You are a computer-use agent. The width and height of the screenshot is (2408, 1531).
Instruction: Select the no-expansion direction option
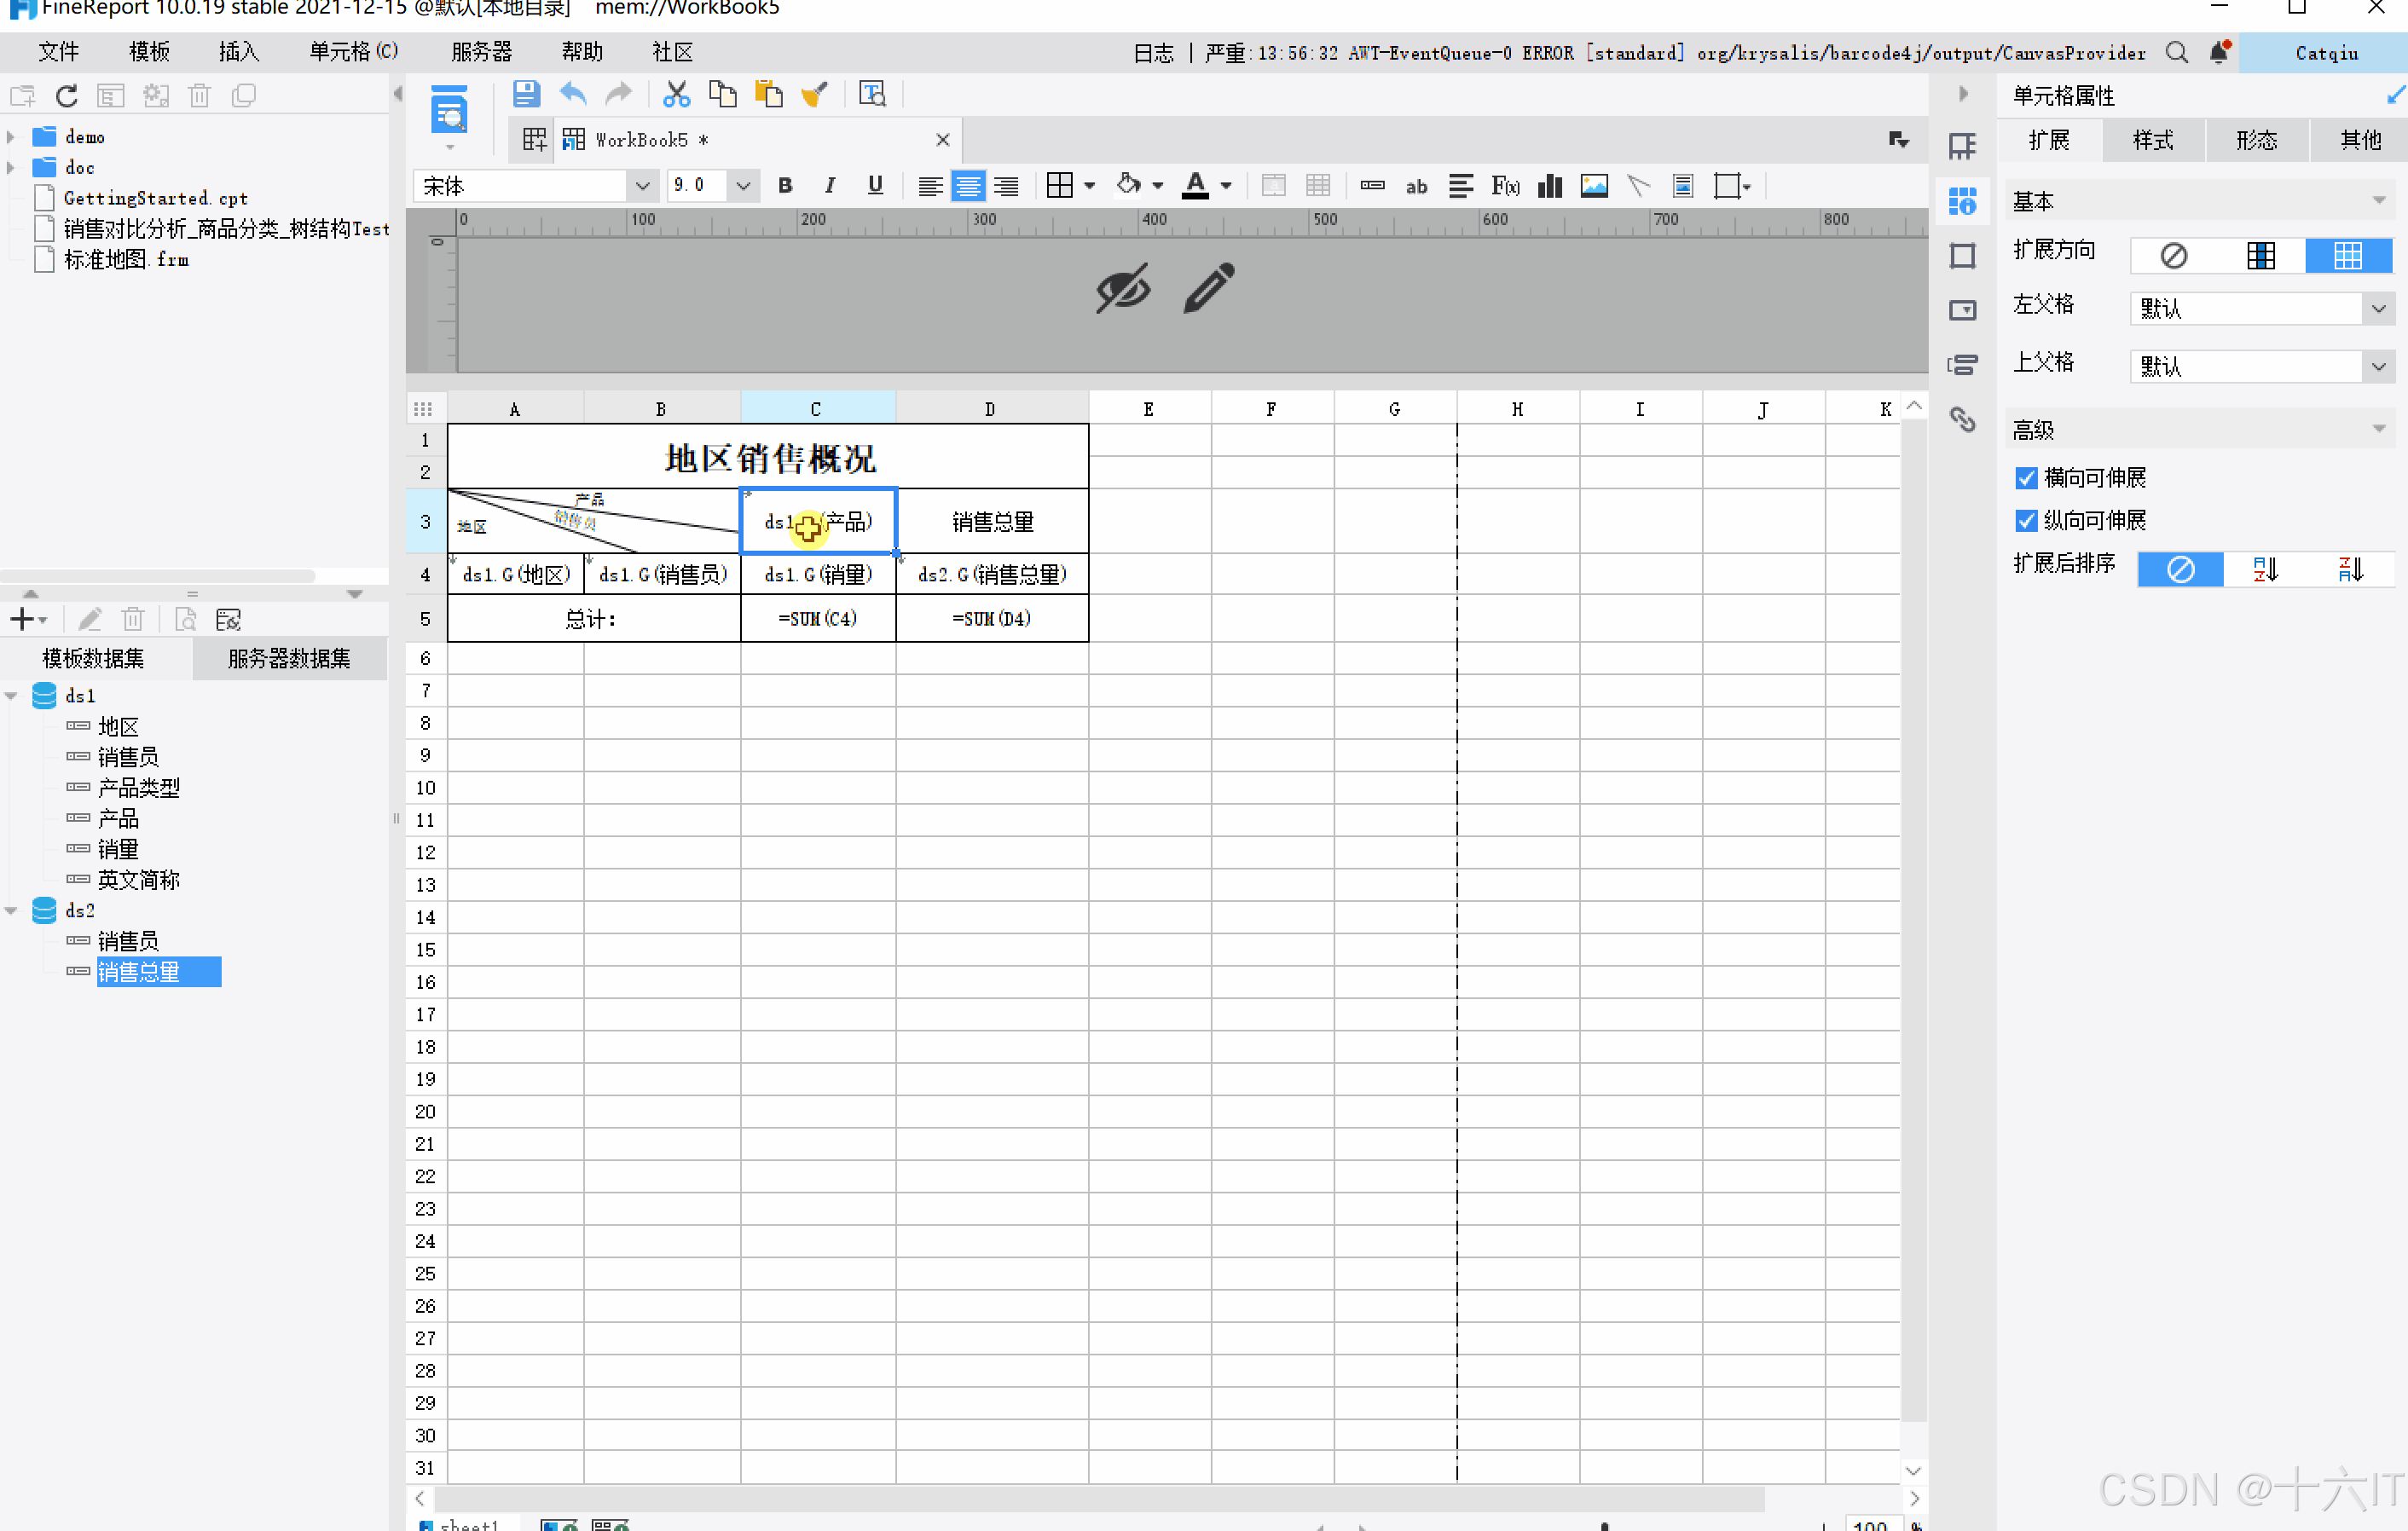coord(2173,256)
